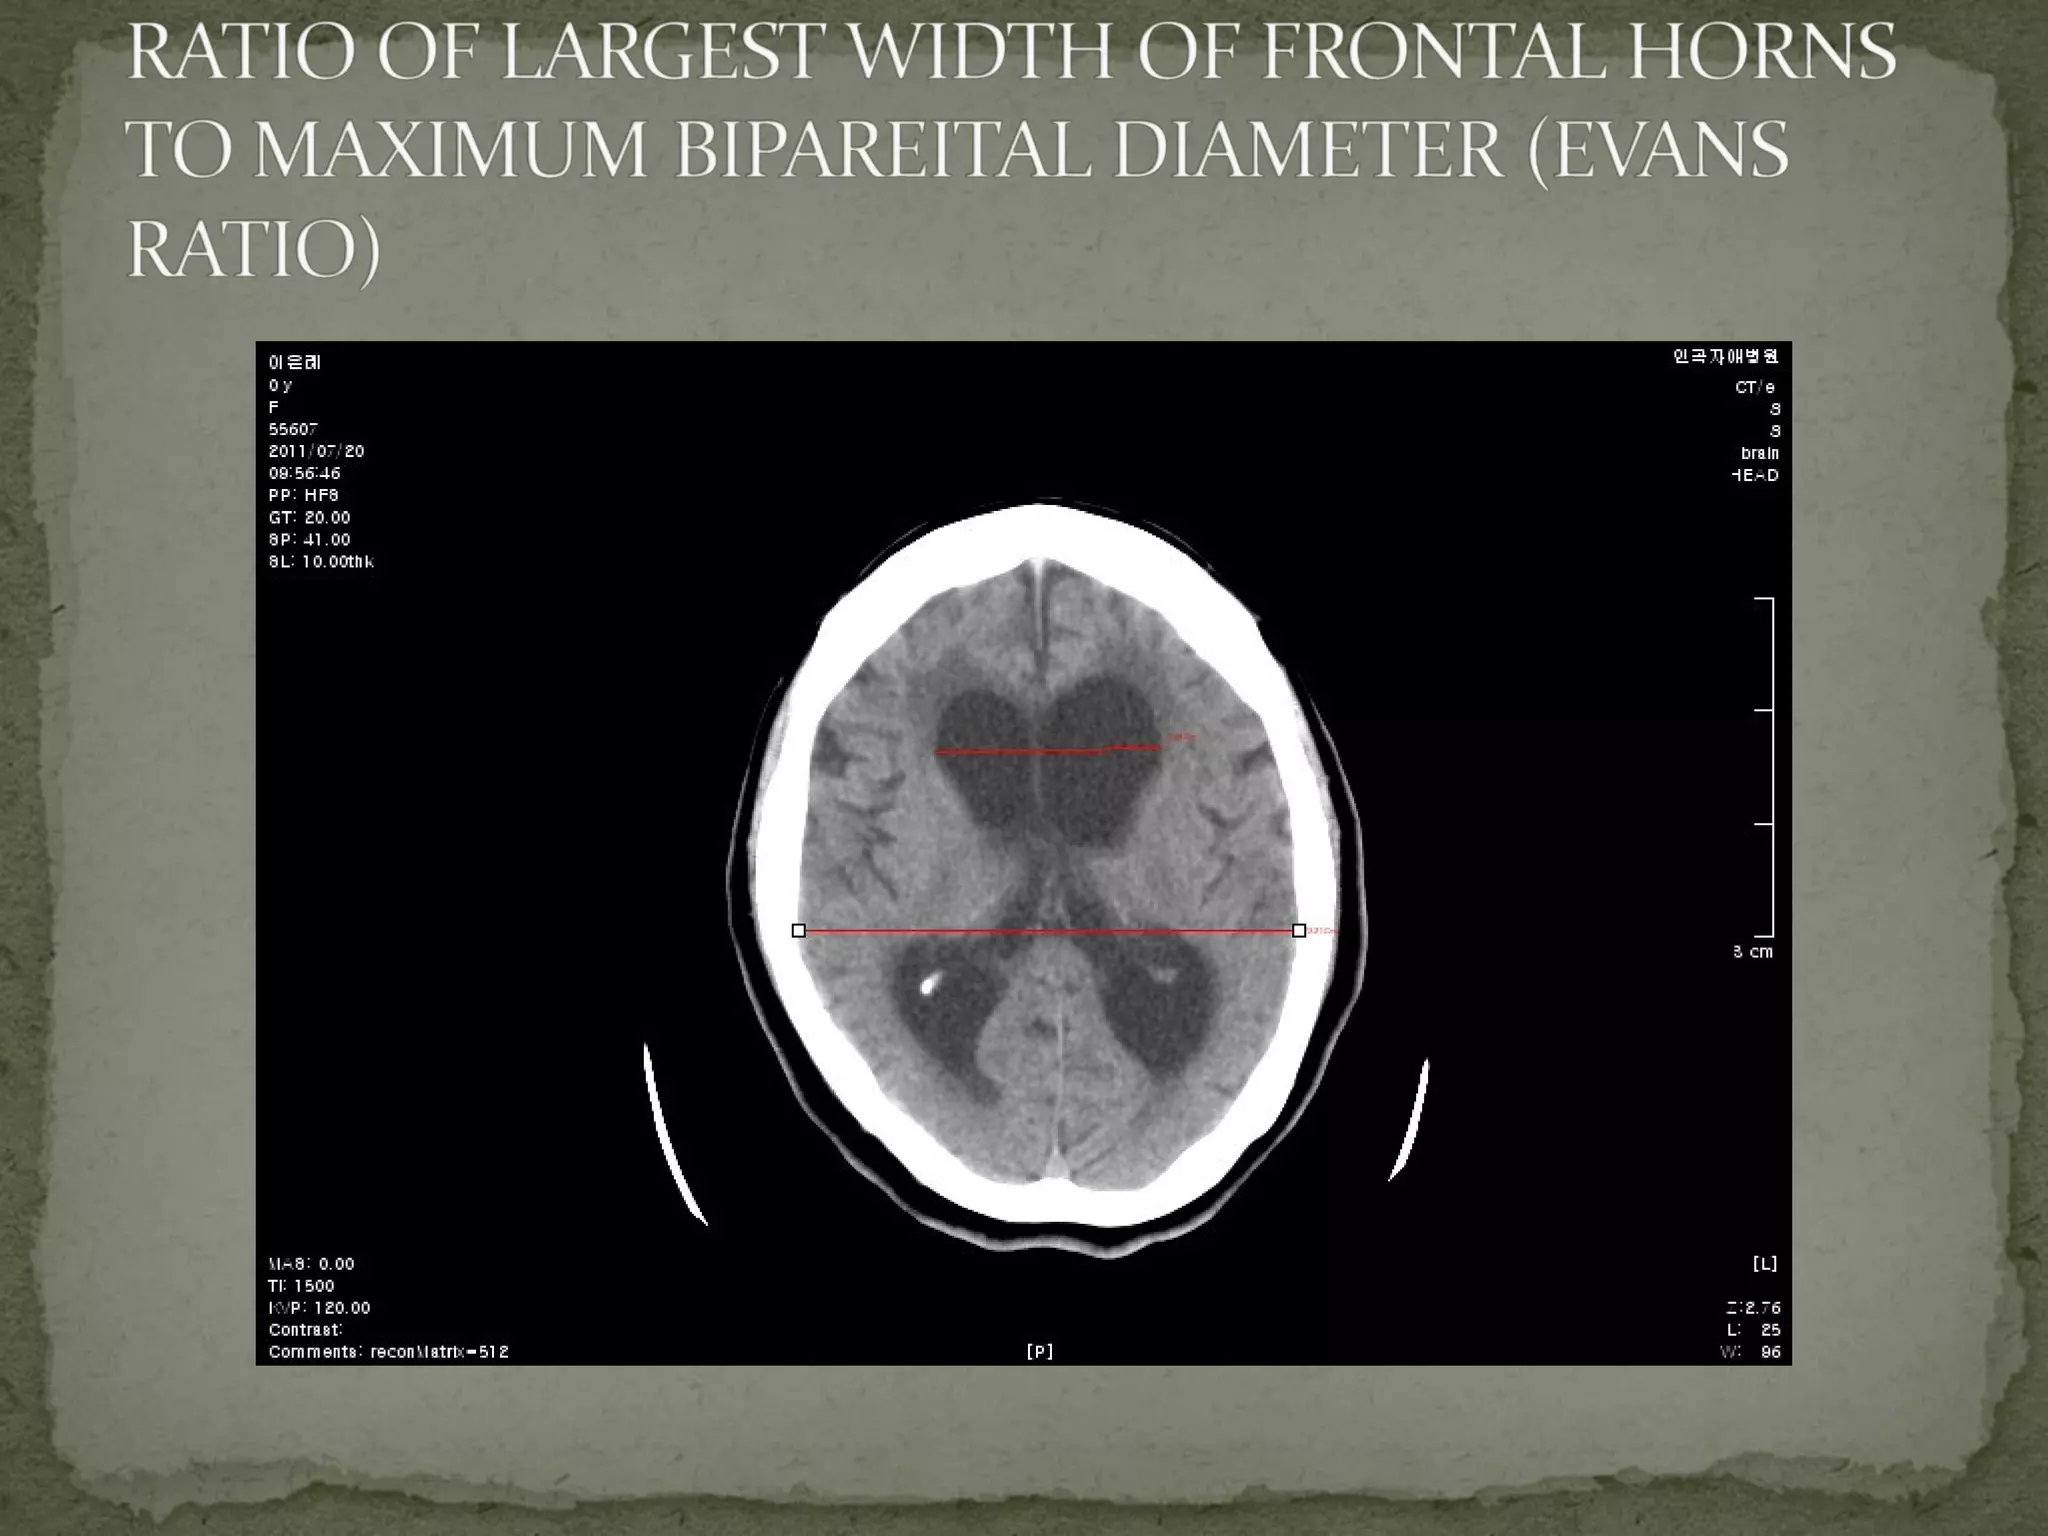
Task: Click the 8 cm scale label
Action: (x=1753, y=952)
